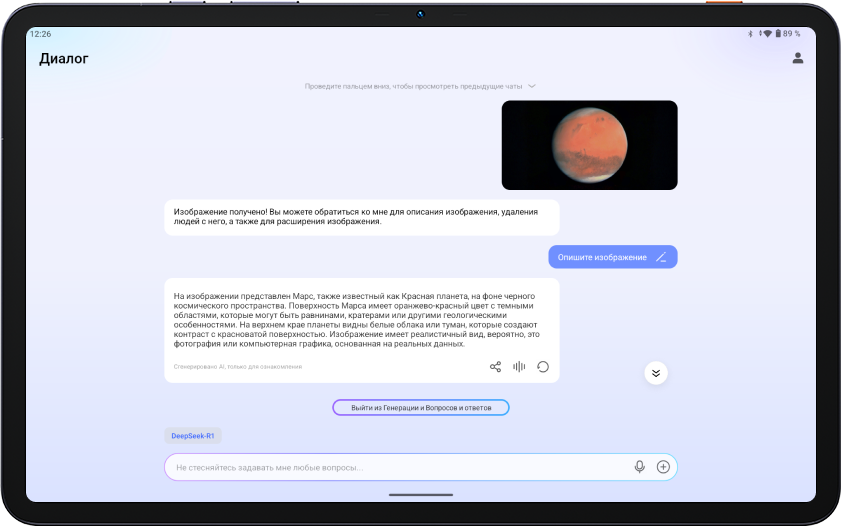The width and height of the screenshot is (841, 526).
Task: Edit the 'Опишите изображение' prompt with pencil icon
Action: (661, 257)
